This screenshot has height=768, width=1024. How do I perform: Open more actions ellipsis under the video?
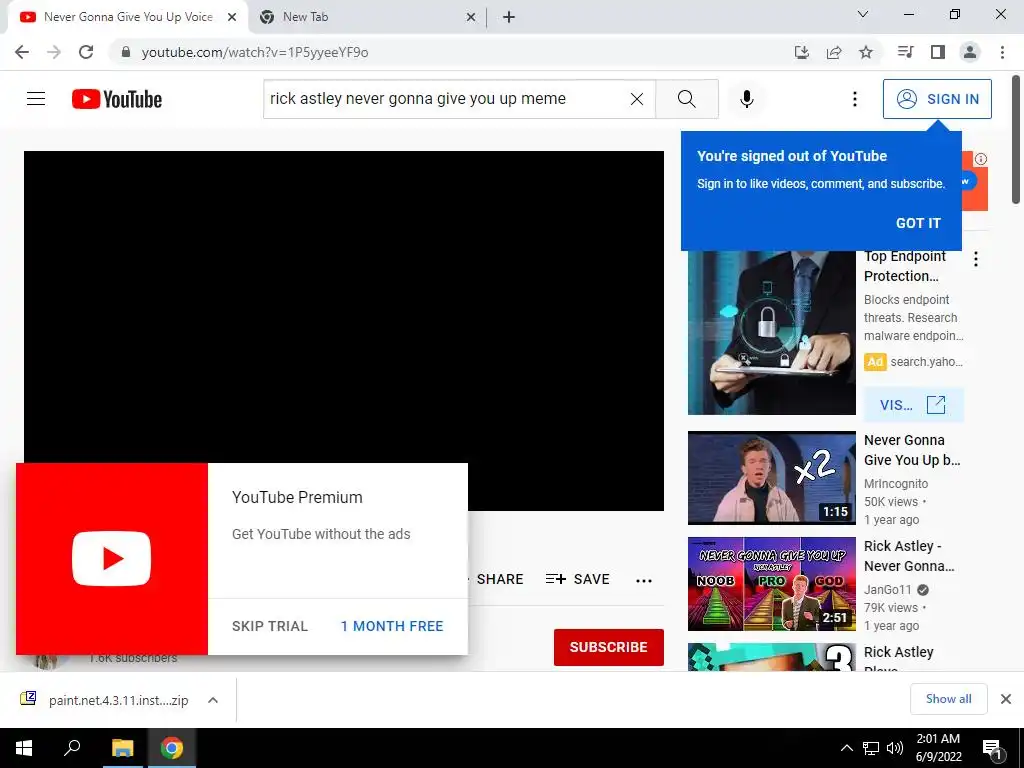[x=644, y=581]
